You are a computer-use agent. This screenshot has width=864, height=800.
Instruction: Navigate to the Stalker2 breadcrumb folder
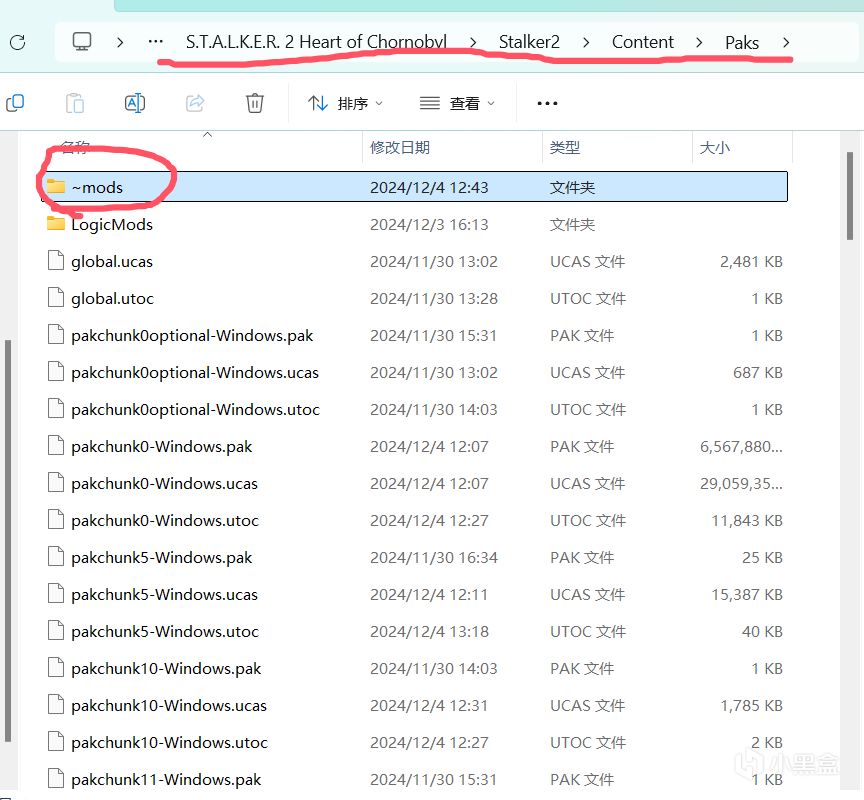(529, 42)
